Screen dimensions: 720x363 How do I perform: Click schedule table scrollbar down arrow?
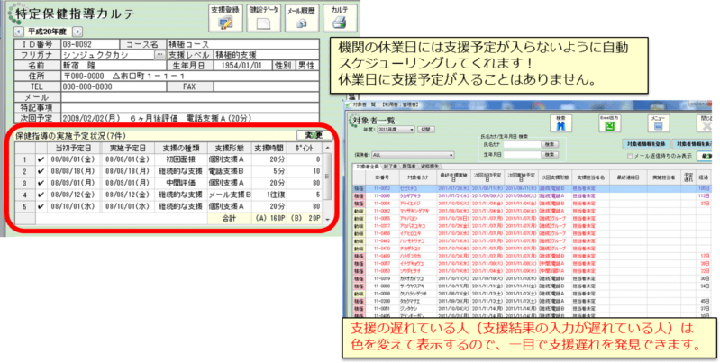pos(327,219)
